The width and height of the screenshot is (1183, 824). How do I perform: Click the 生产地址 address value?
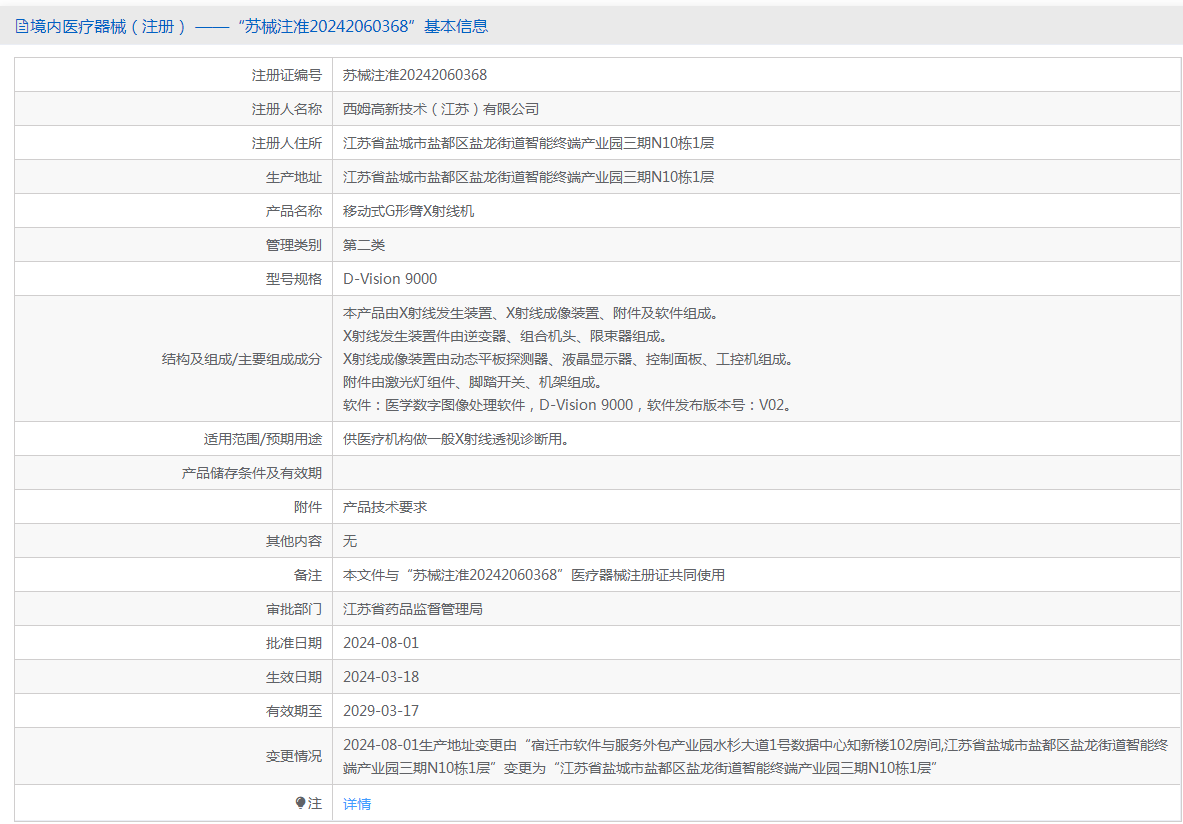528,177
